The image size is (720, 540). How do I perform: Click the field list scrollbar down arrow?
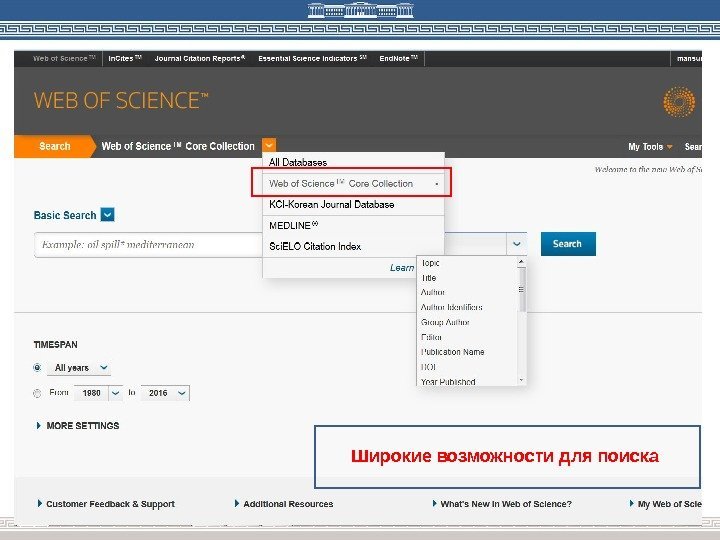click(521, 380)
